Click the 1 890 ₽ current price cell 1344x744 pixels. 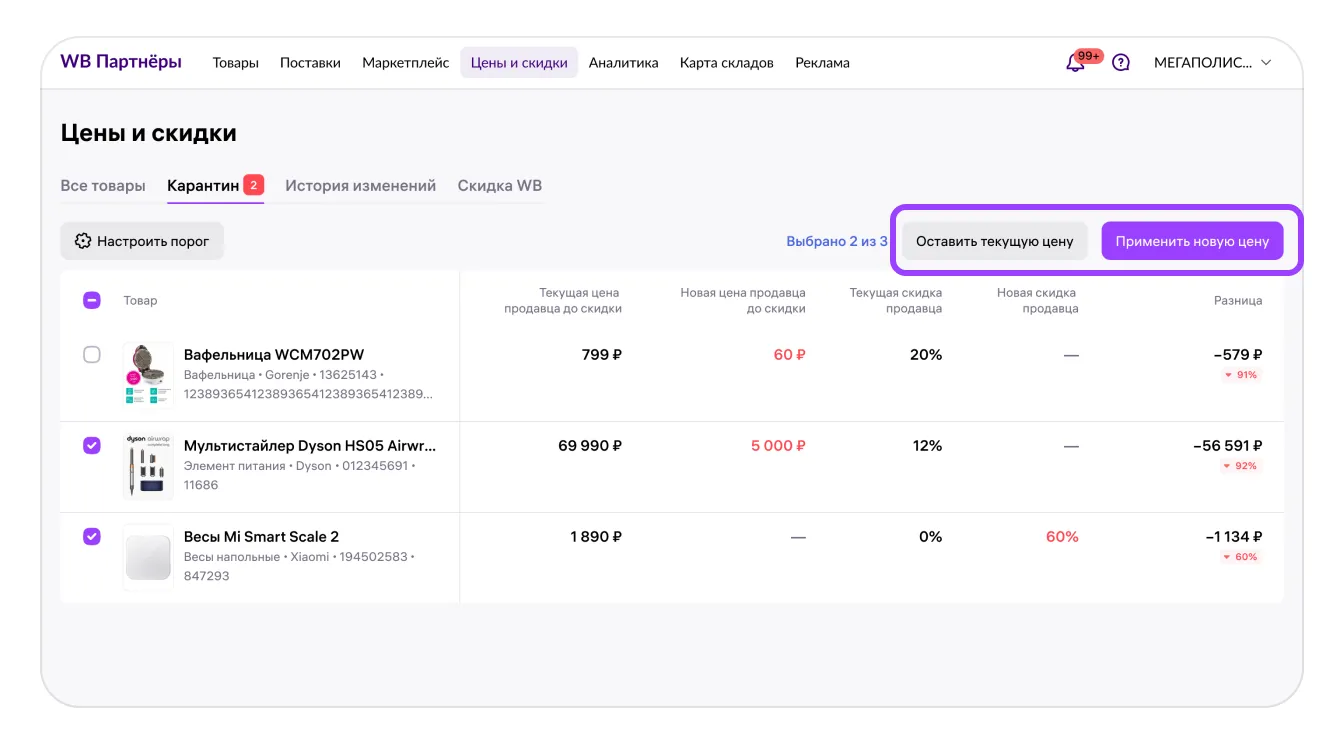click(x=596, y=536)
